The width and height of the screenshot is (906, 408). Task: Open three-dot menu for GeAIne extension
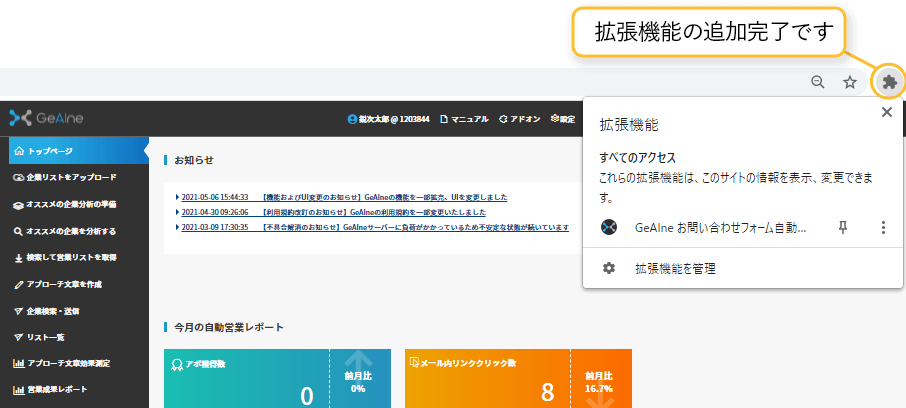[x=883, y=228]
